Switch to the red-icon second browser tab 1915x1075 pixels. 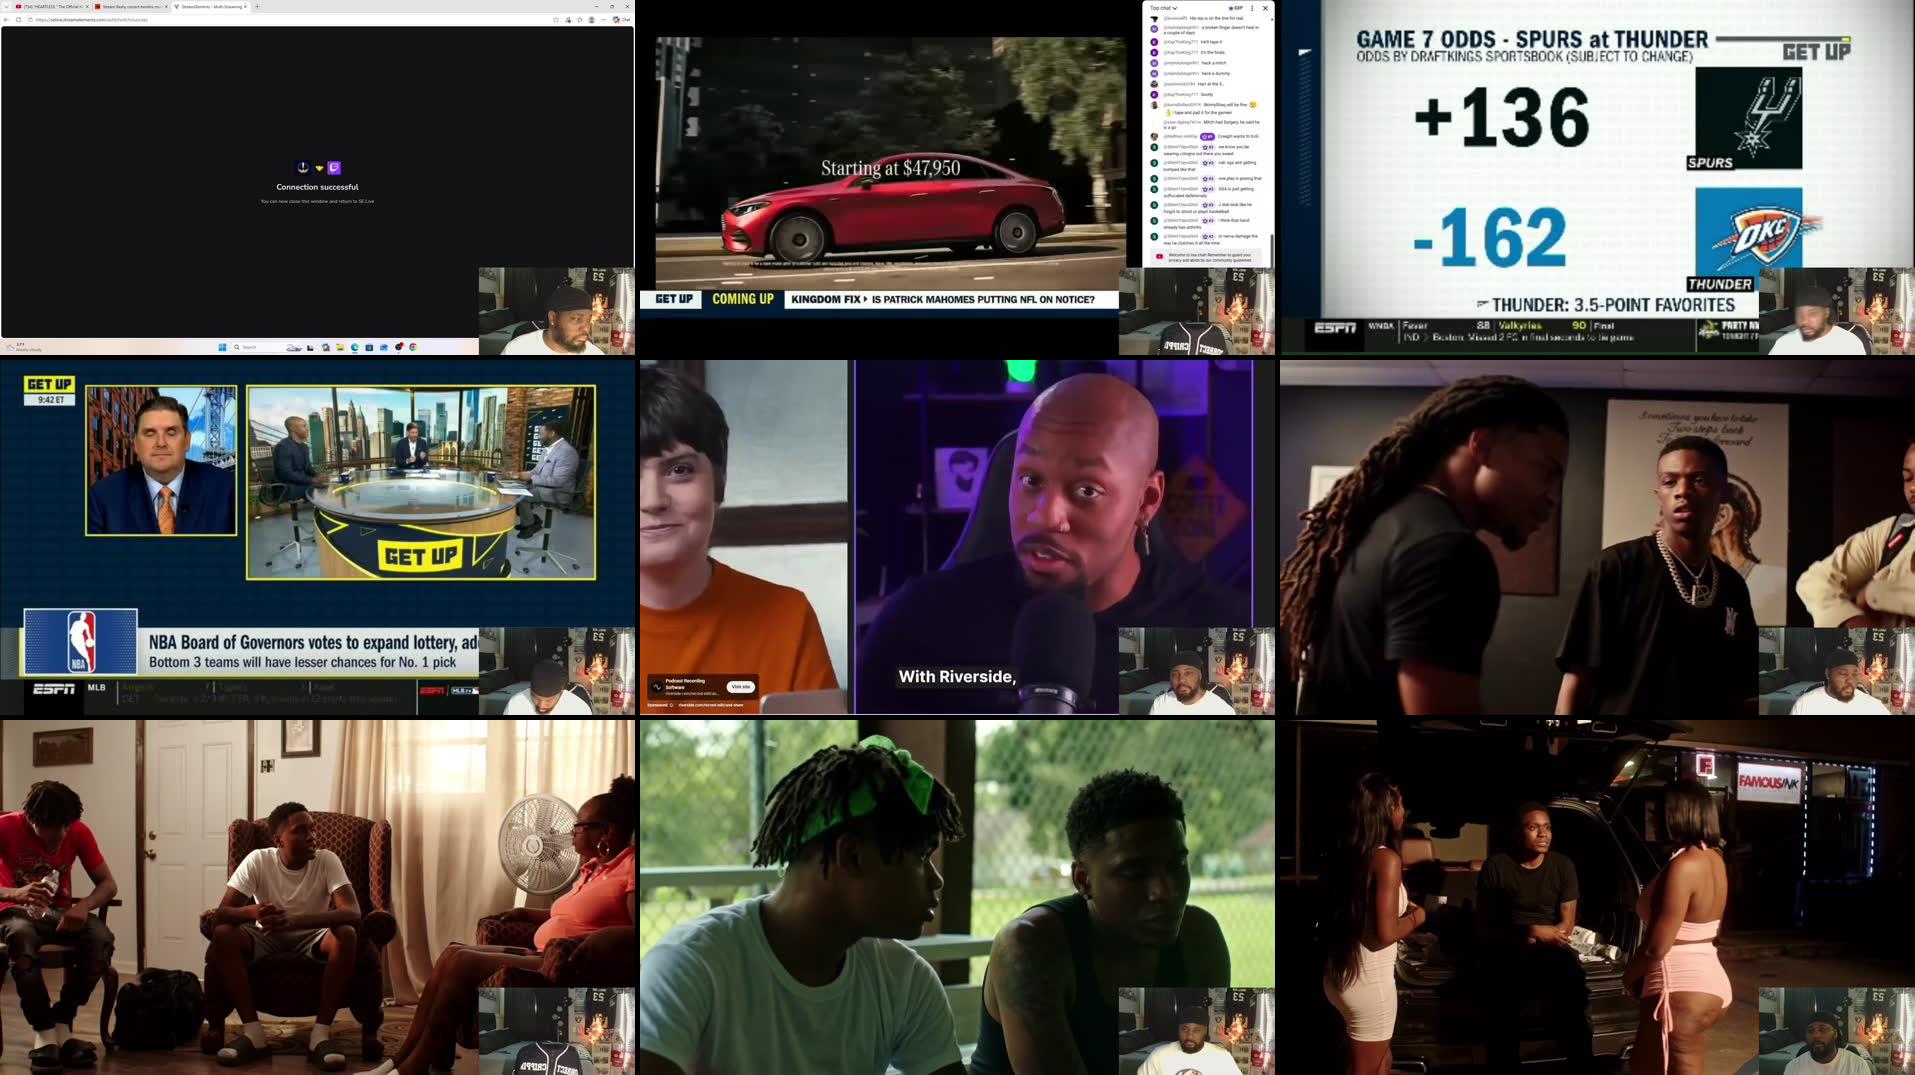point(130,7)
